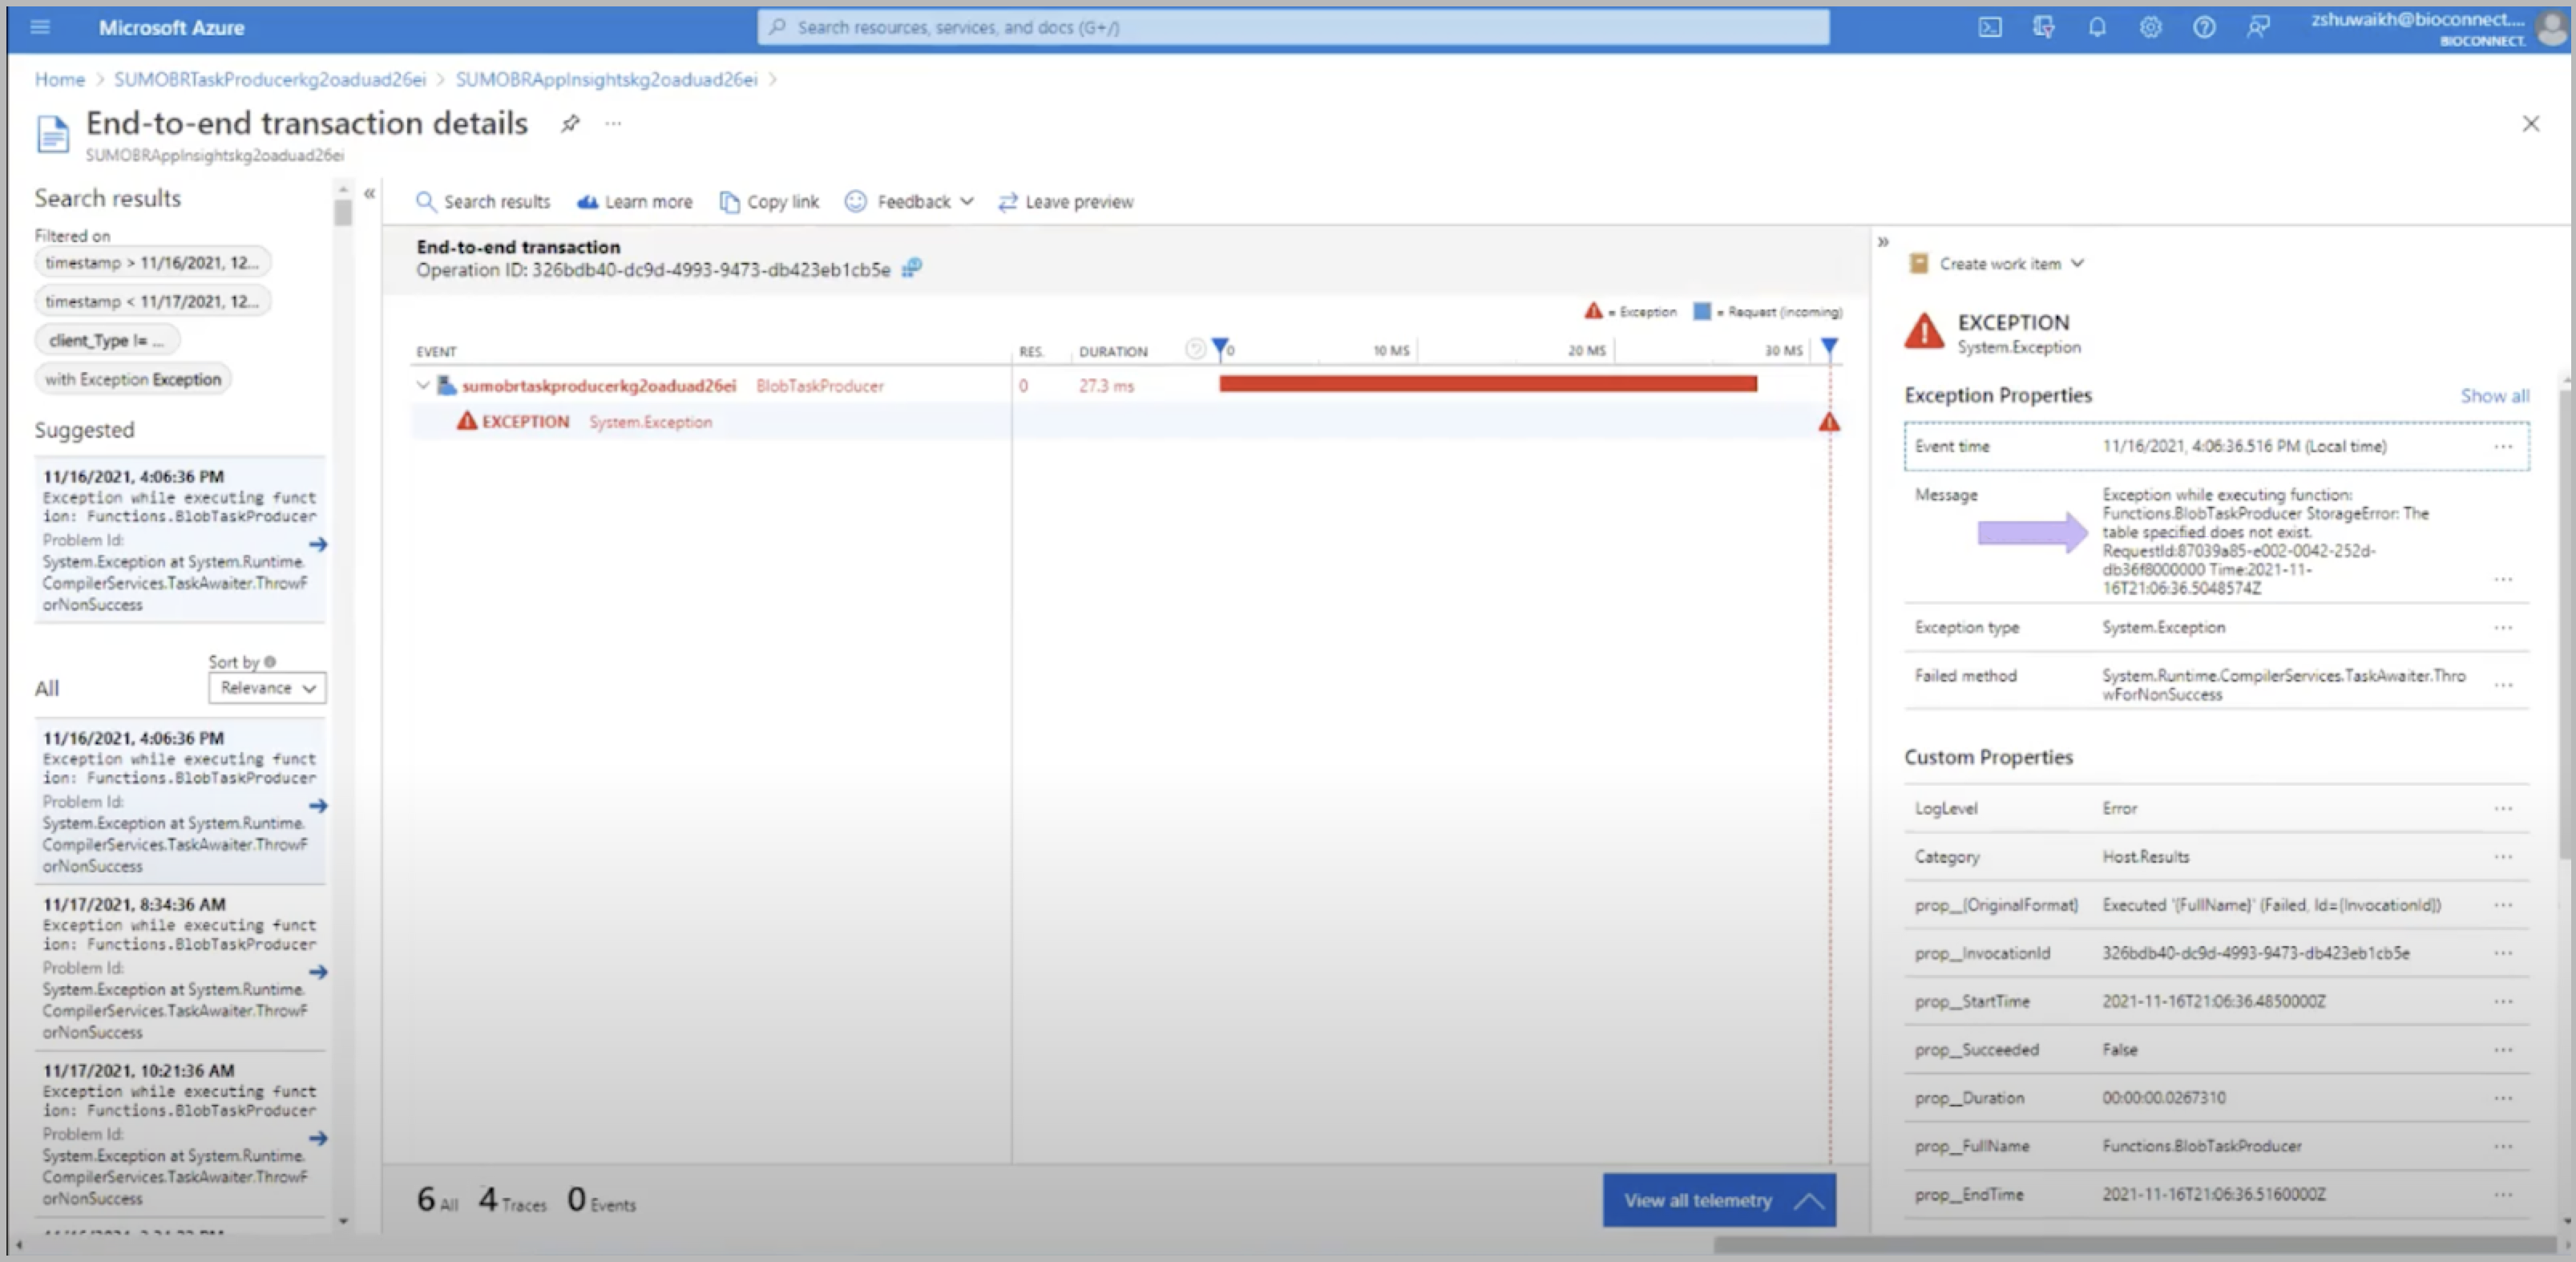Pin the End-to-end transaction details blade
2576x1262 pixels.
click(x=570, y=123)
